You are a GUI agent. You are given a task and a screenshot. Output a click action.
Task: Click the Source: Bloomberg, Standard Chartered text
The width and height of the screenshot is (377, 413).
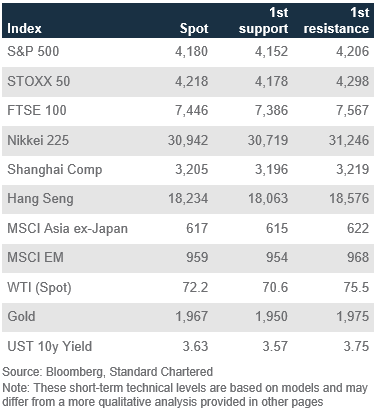107,372
